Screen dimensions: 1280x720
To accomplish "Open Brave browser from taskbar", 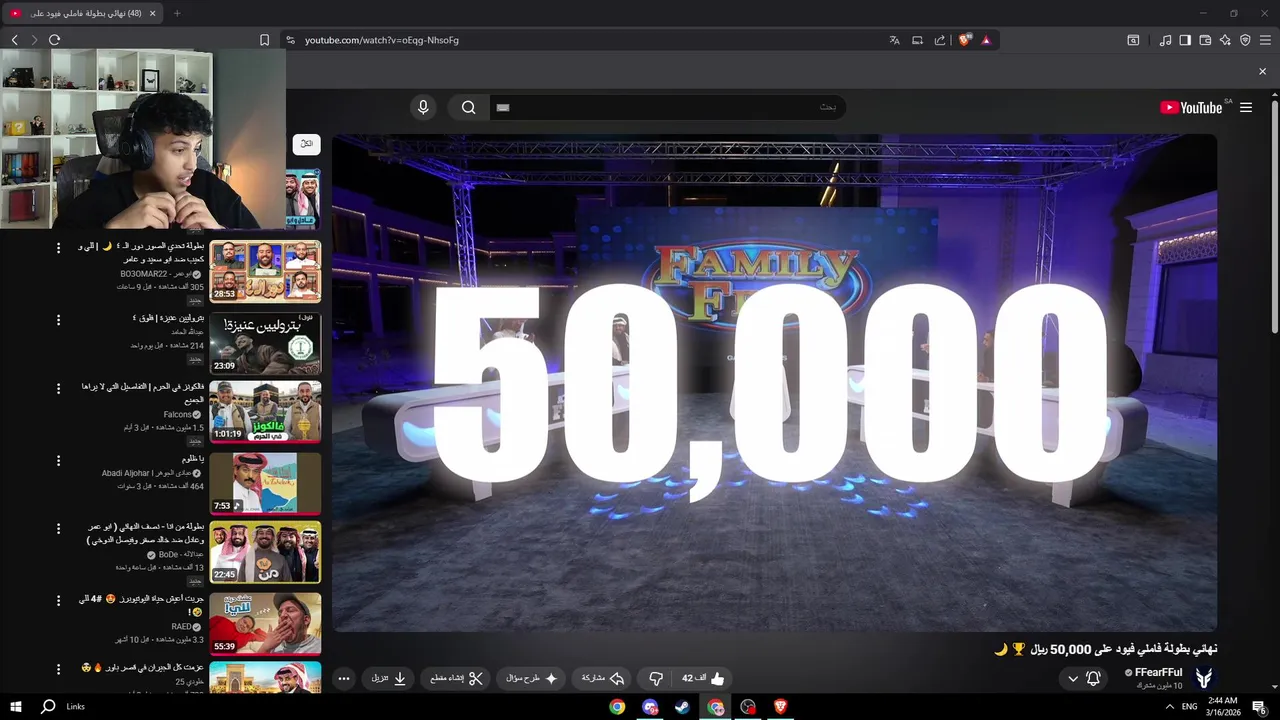I will point(780,706).
